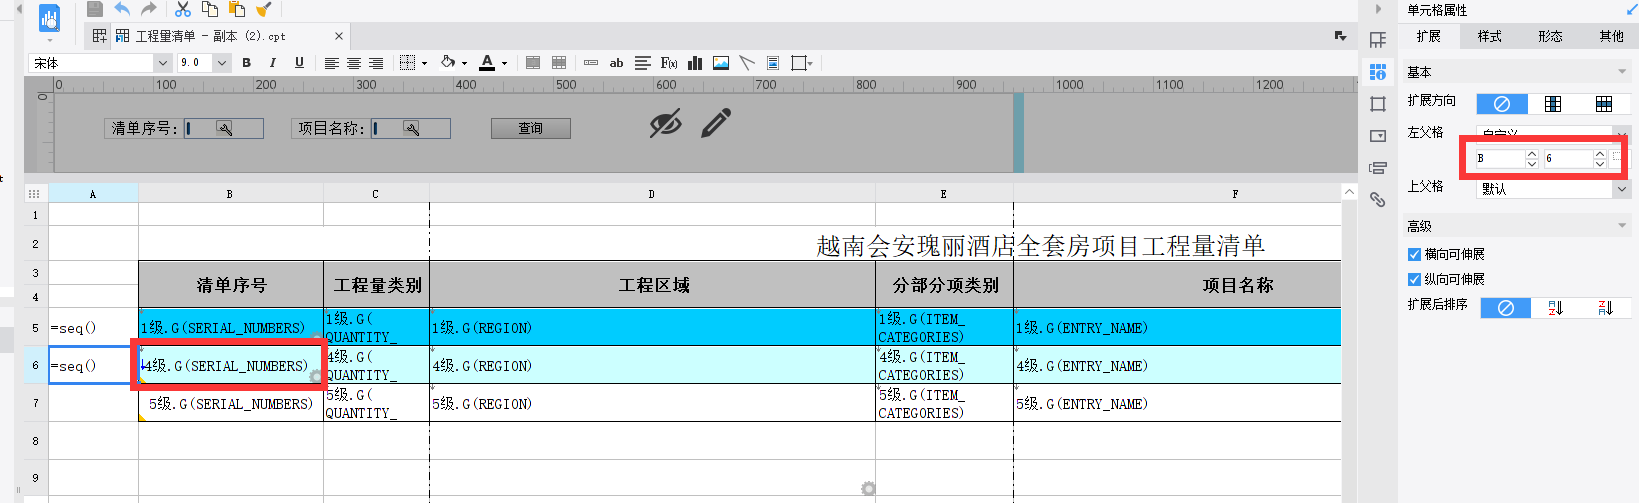Insert plain text ab element
The image size is (1639, 503).
pos(616,63)
